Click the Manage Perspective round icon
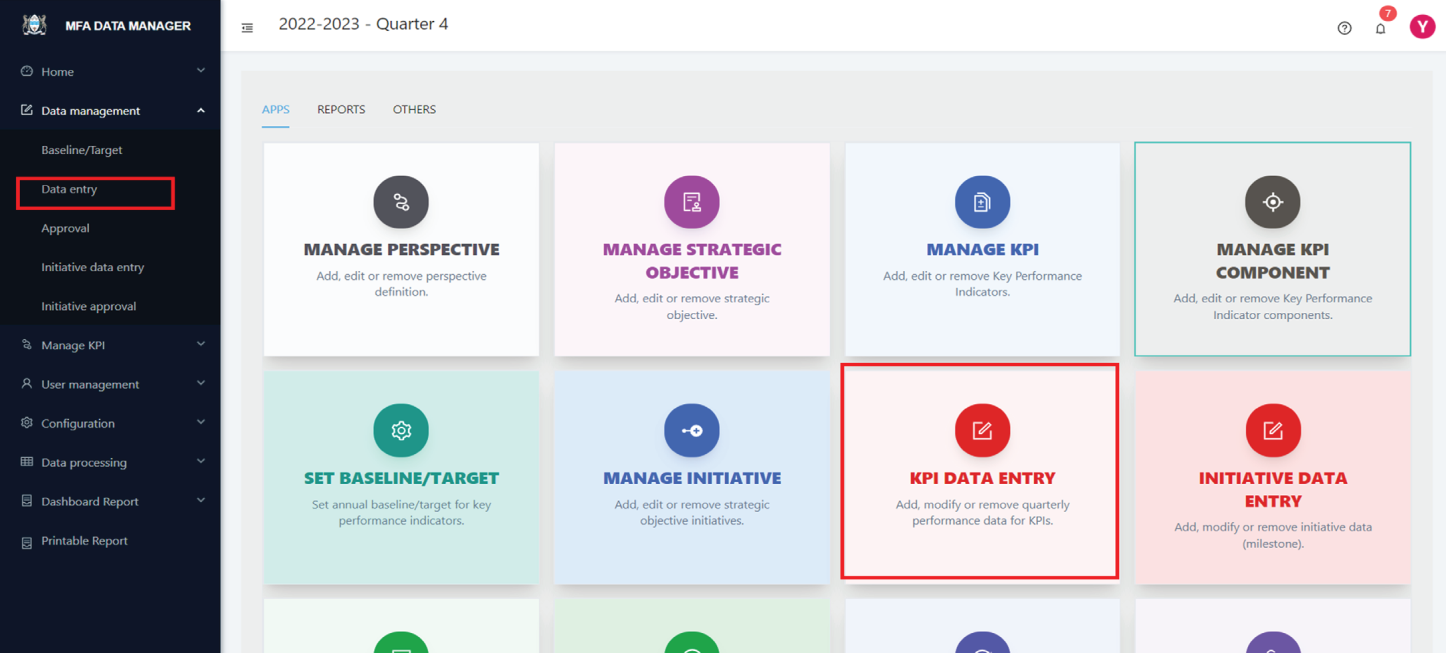Viewport: 1446px width, 653px height. (401, 202)
